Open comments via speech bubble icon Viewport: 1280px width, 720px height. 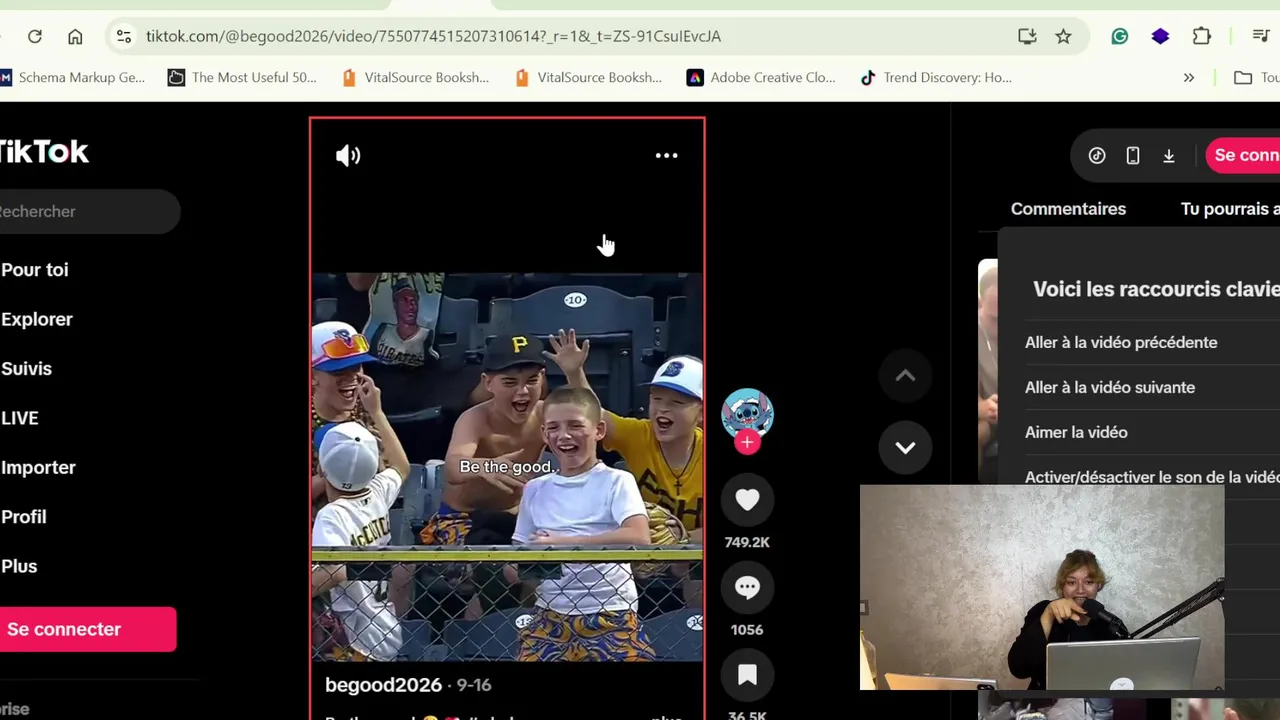click(x=747, y=588)
